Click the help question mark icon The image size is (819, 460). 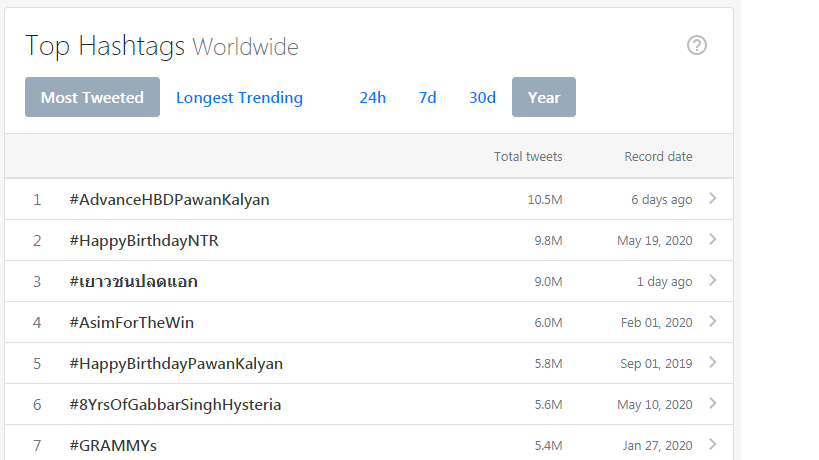coord(697,45)
